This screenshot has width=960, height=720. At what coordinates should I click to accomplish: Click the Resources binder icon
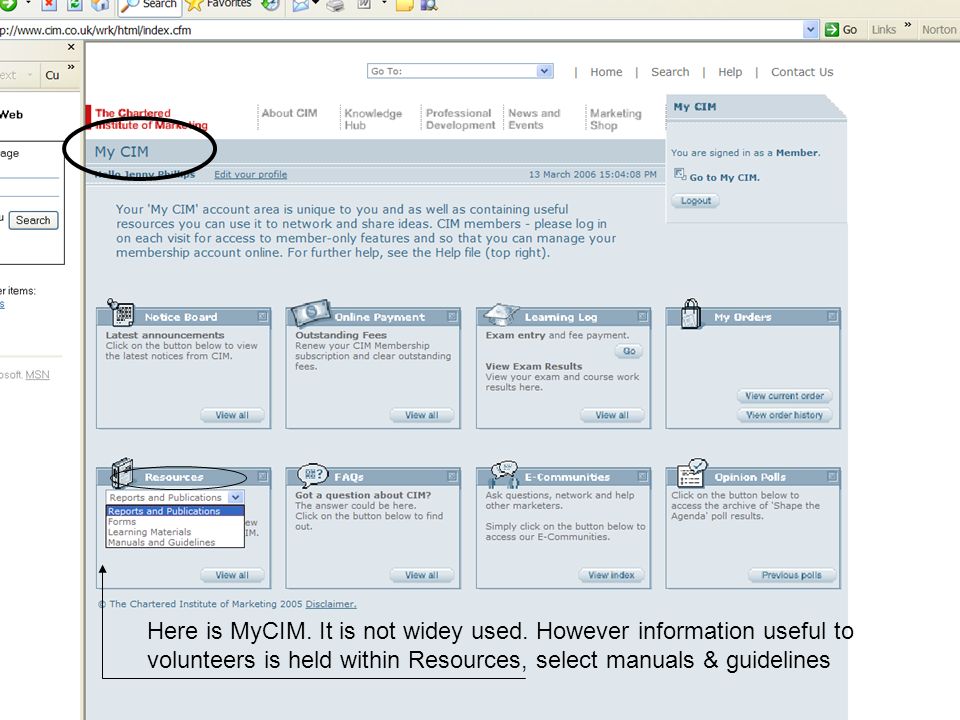tap(122, 473)
